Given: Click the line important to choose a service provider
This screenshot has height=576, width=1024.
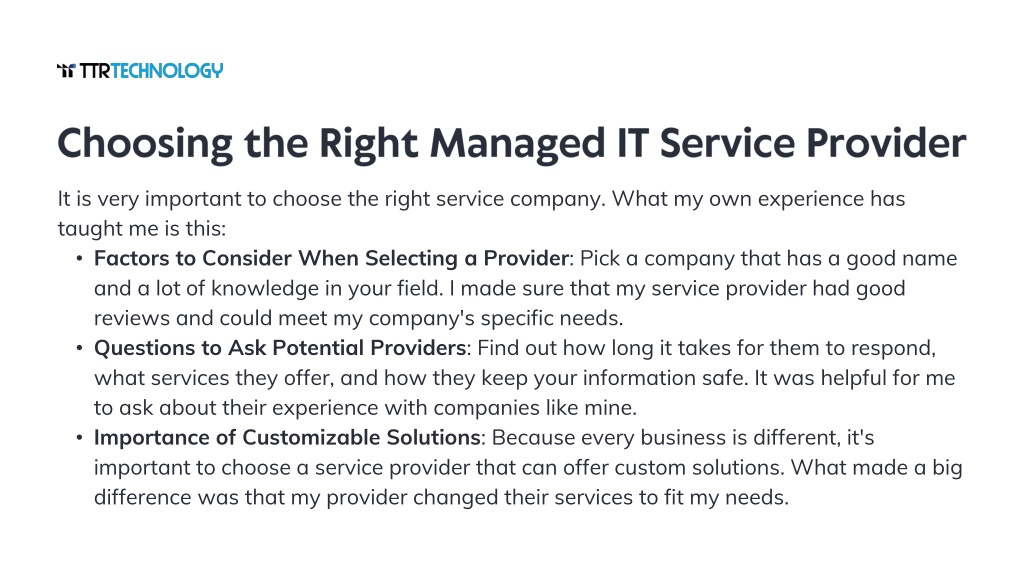Looking at the screenshot, I should pos(528,468).
